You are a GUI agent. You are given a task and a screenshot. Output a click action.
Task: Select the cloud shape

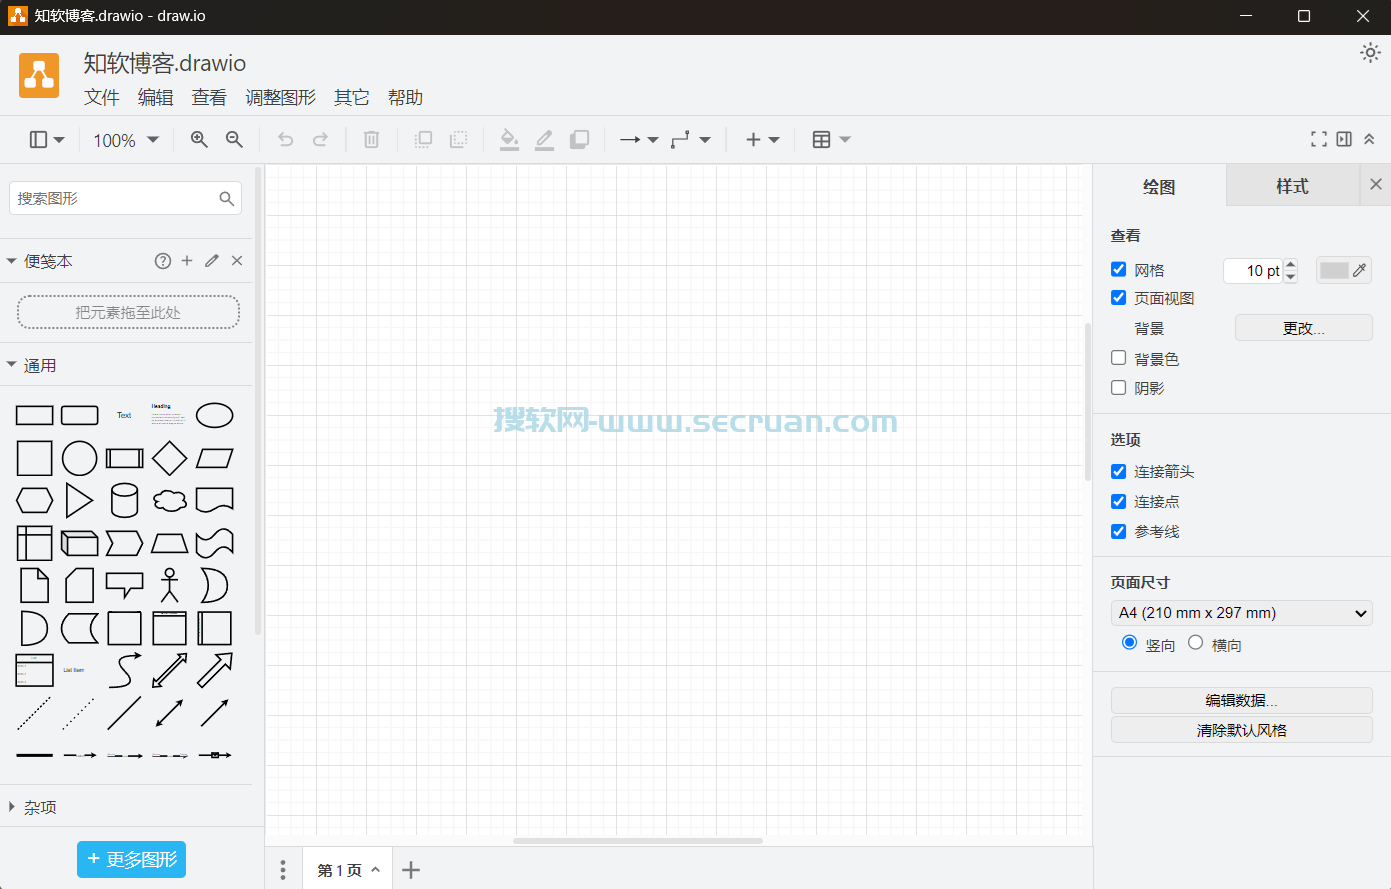tap(170, 501)
